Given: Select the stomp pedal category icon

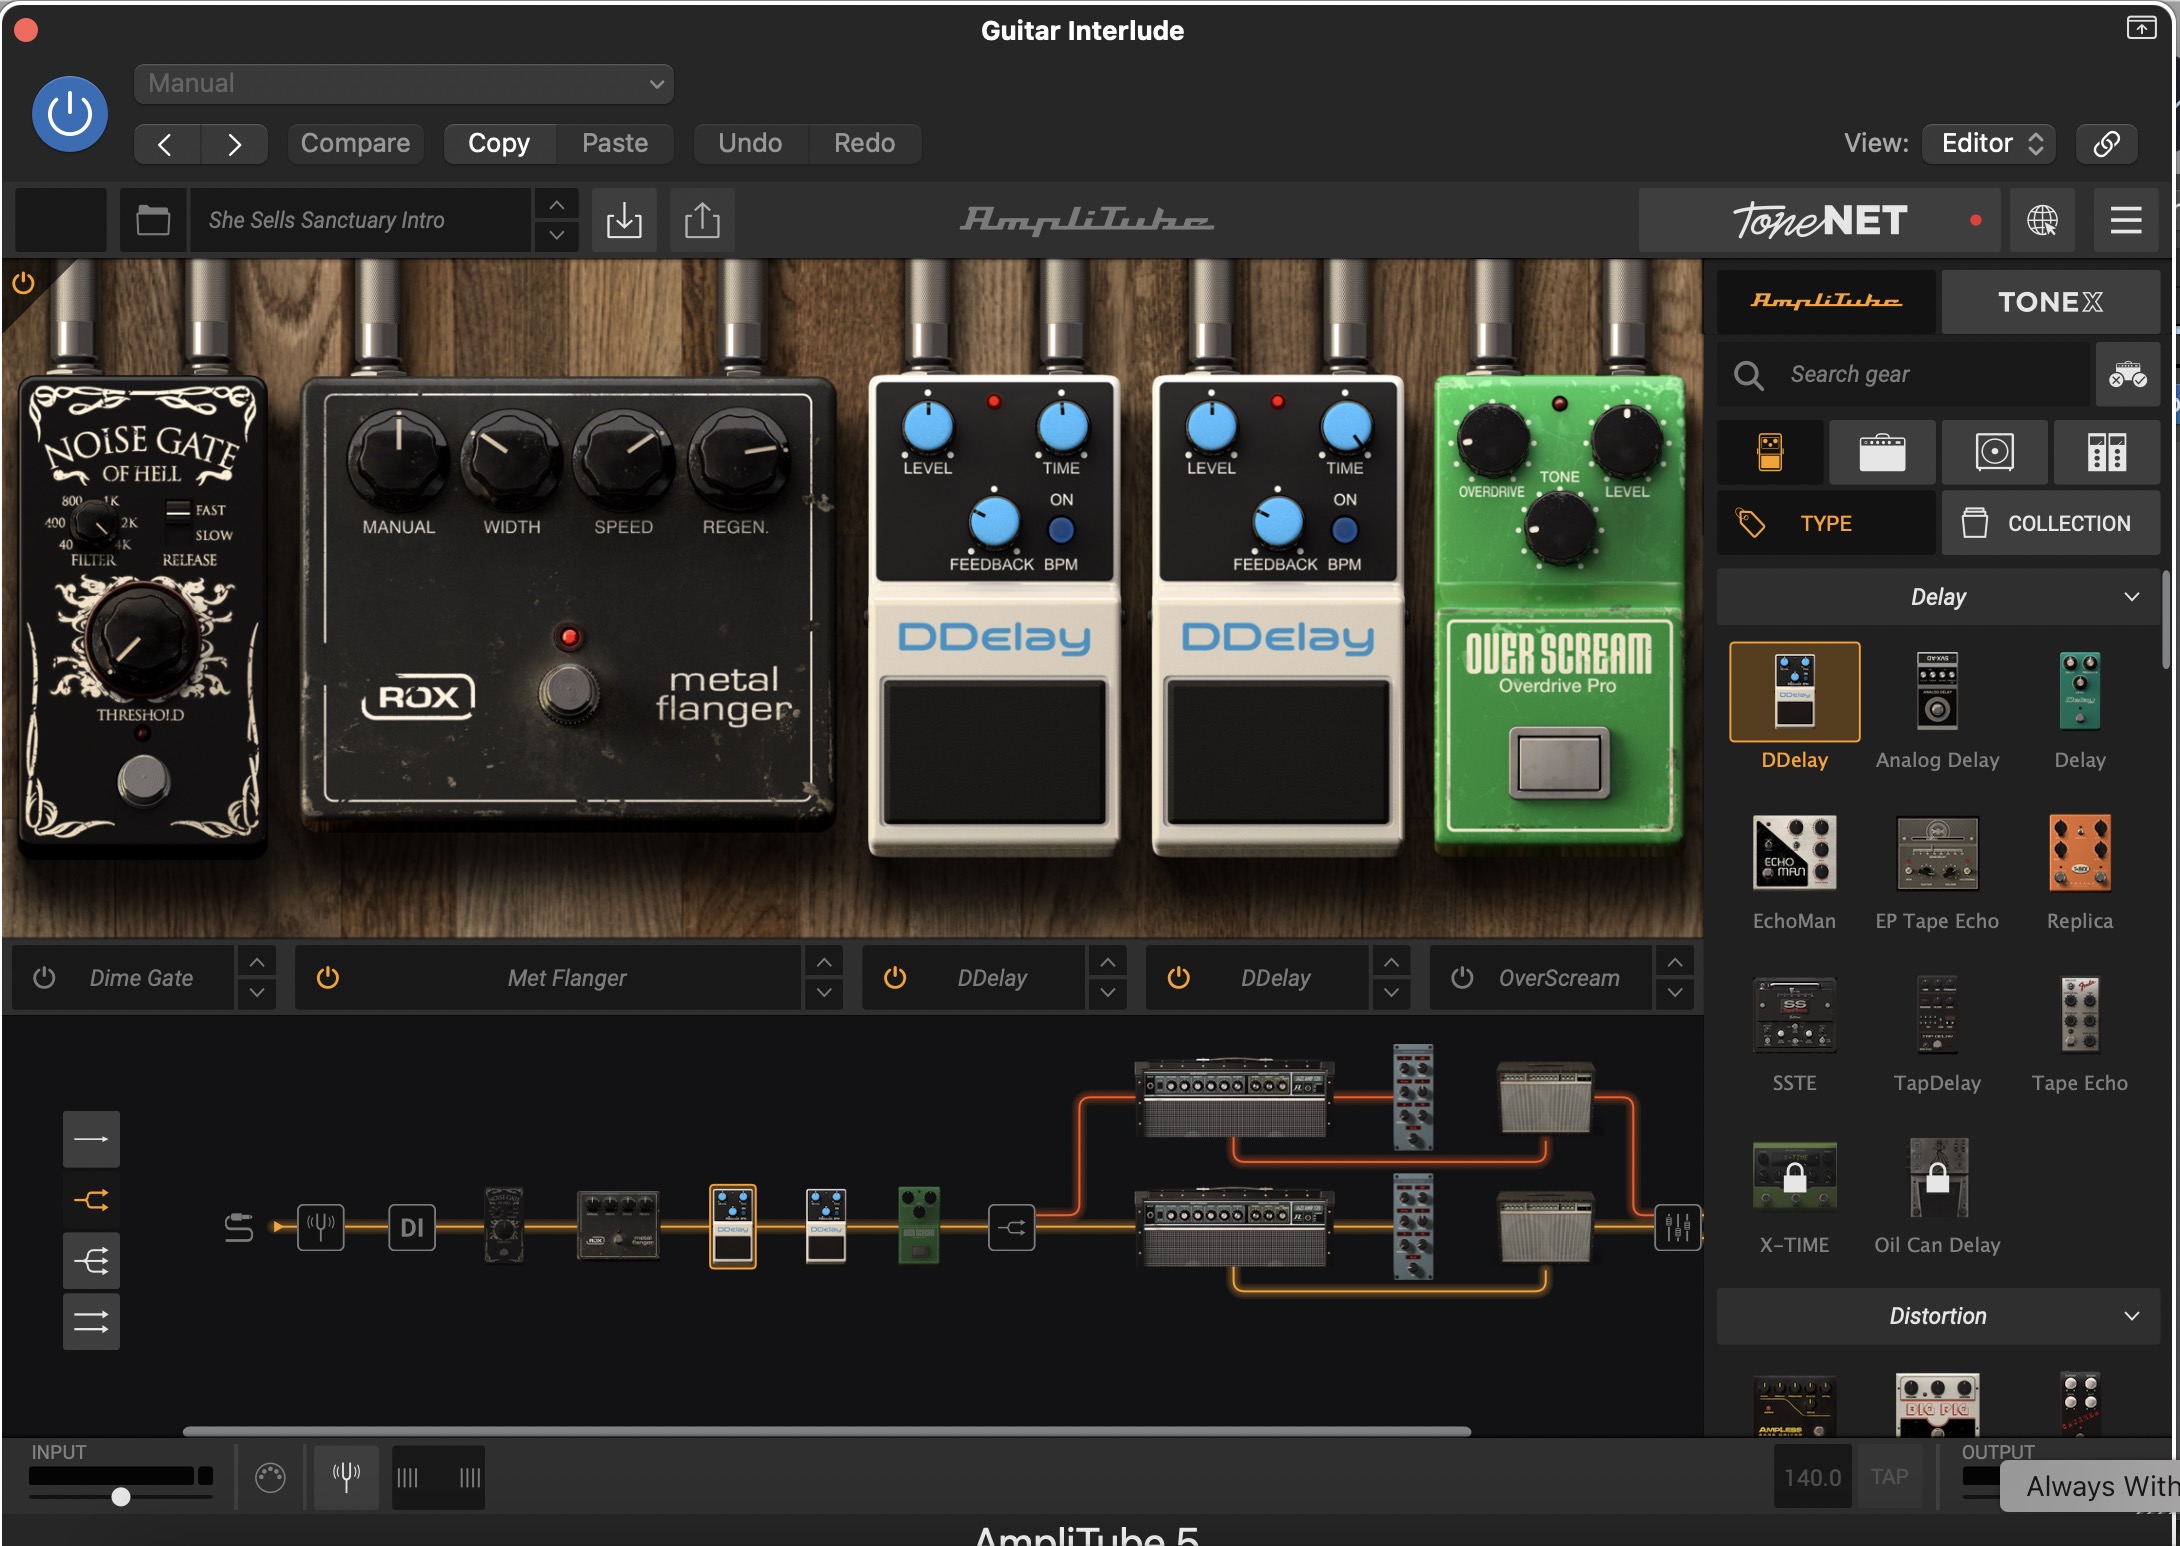Looking at the screenshot, I should tap(1770, 453).
